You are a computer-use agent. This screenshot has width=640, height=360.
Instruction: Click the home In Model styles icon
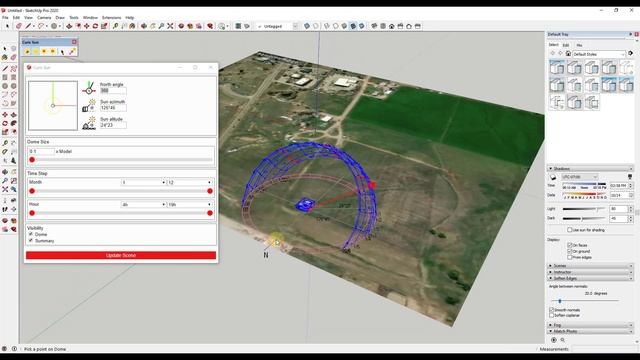coord(568,53)
